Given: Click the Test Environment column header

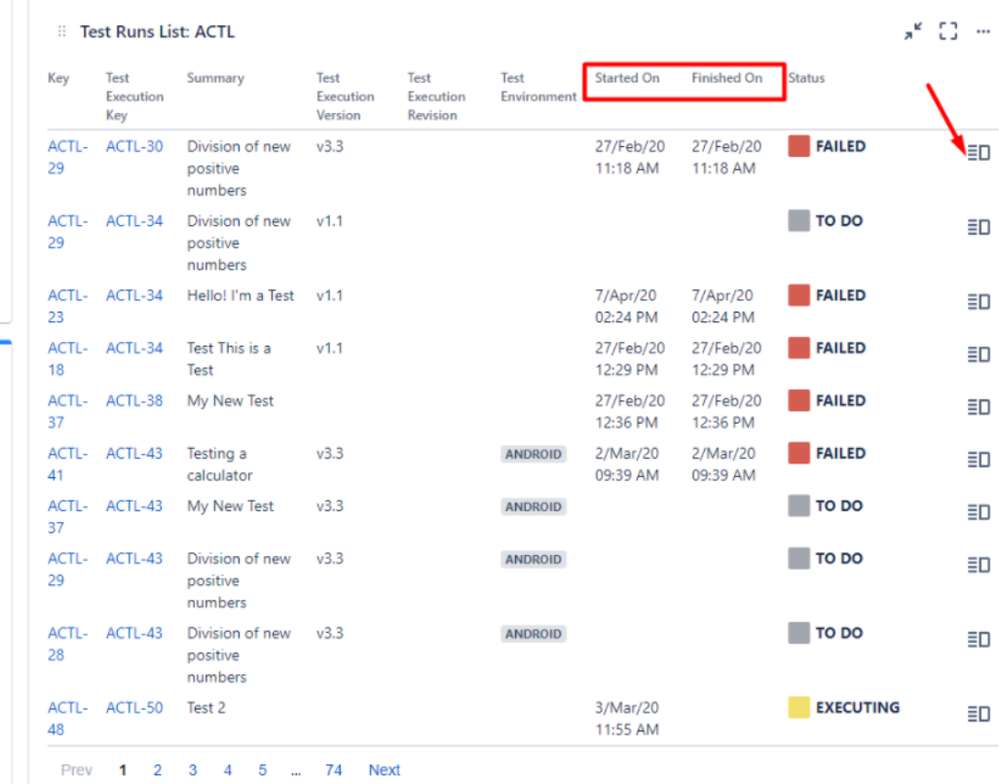Looking at the screenshot, I should pos(538,87).
